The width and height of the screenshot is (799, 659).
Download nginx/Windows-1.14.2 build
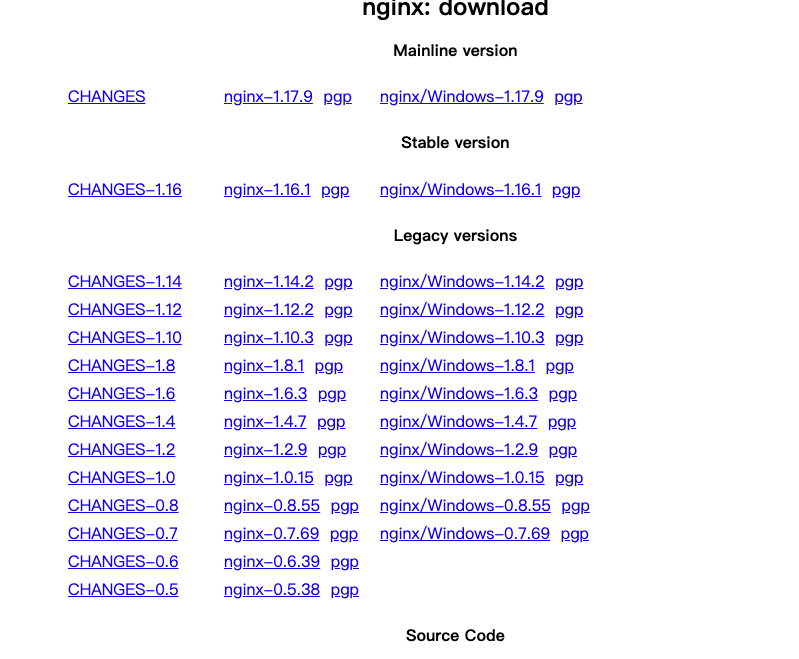(x=462, y=281)
